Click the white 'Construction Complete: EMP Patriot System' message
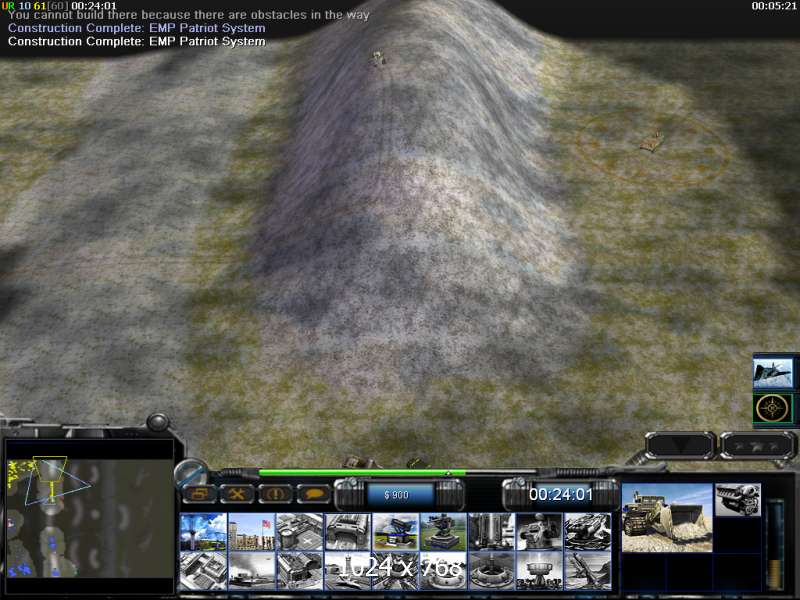 pyautogui.click(x=137, y=41)
